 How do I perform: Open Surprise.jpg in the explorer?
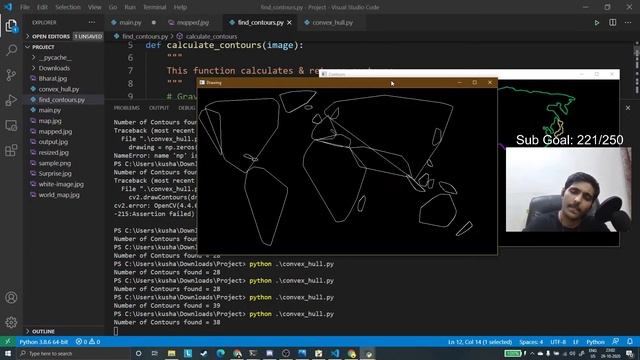click(x=55, y=173)
